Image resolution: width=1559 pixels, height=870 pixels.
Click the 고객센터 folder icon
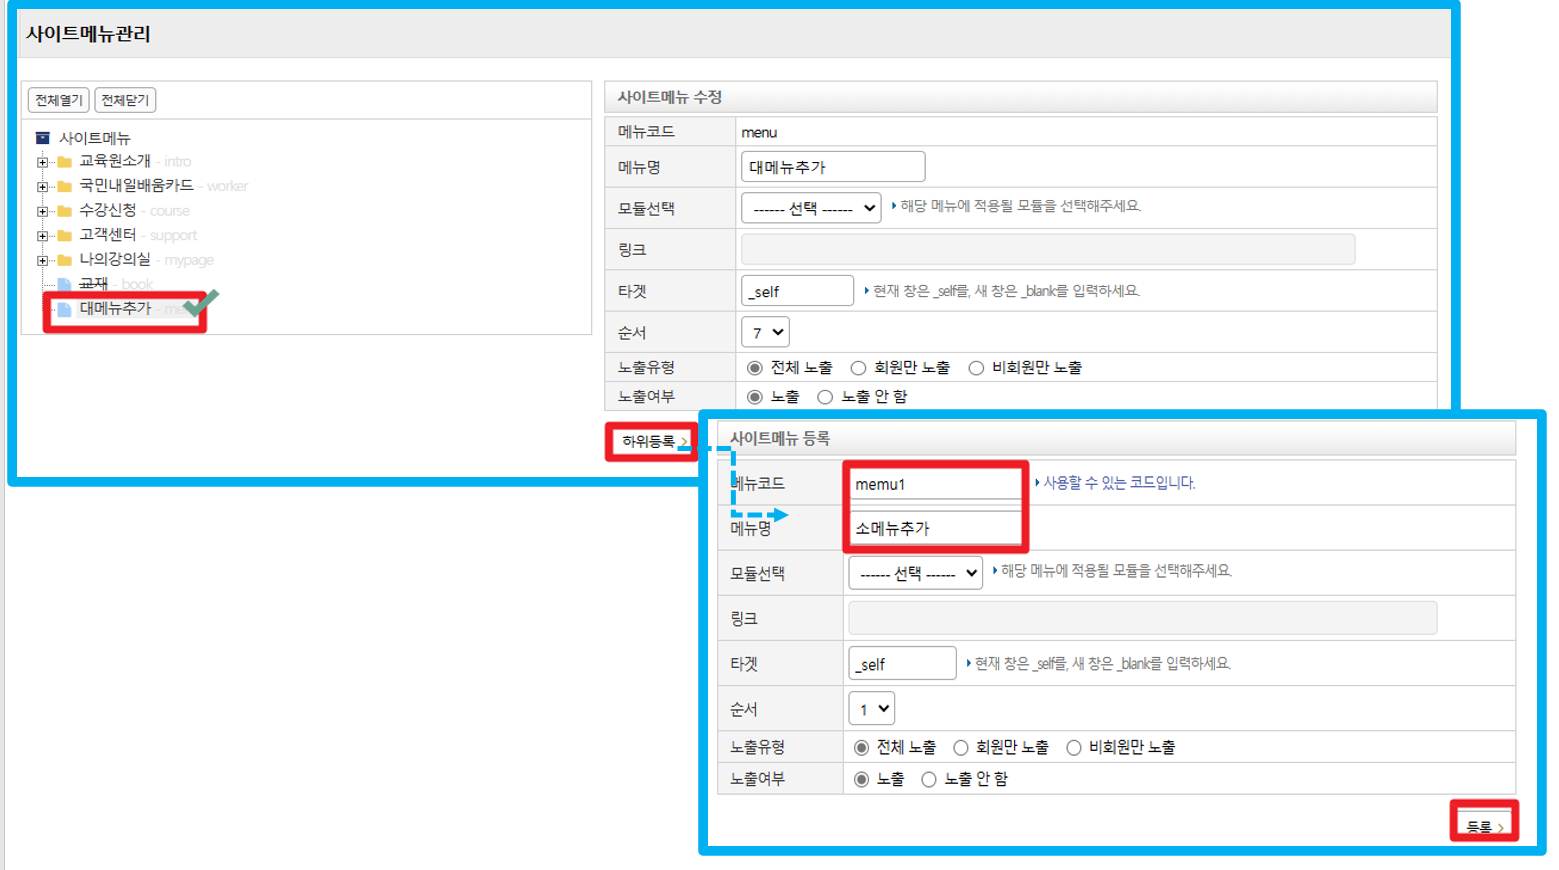tap(65, 236)
